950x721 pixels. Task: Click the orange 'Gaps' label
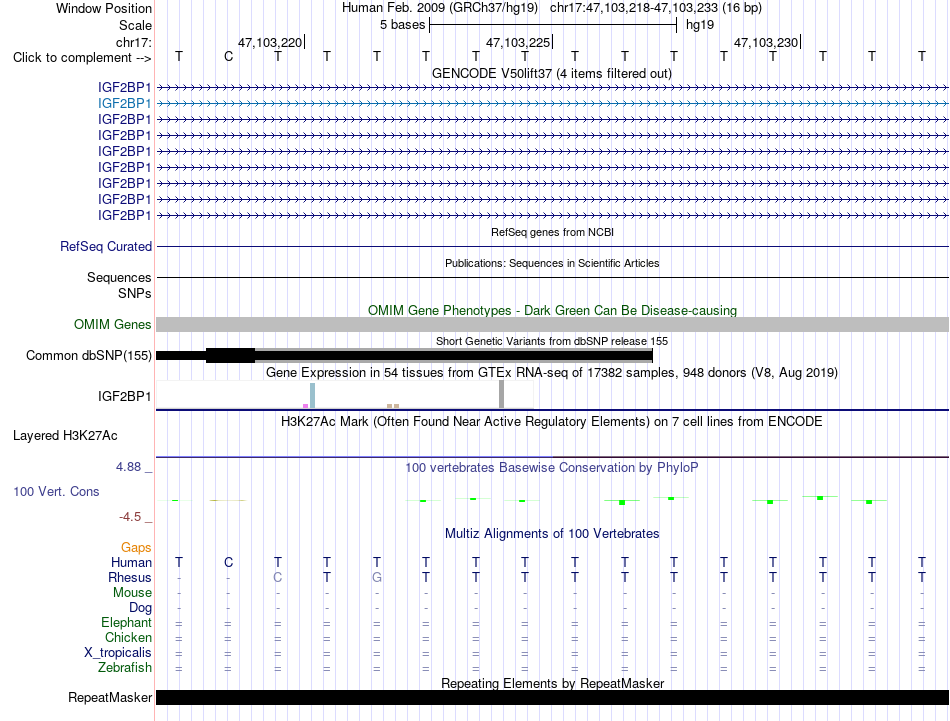136,548
